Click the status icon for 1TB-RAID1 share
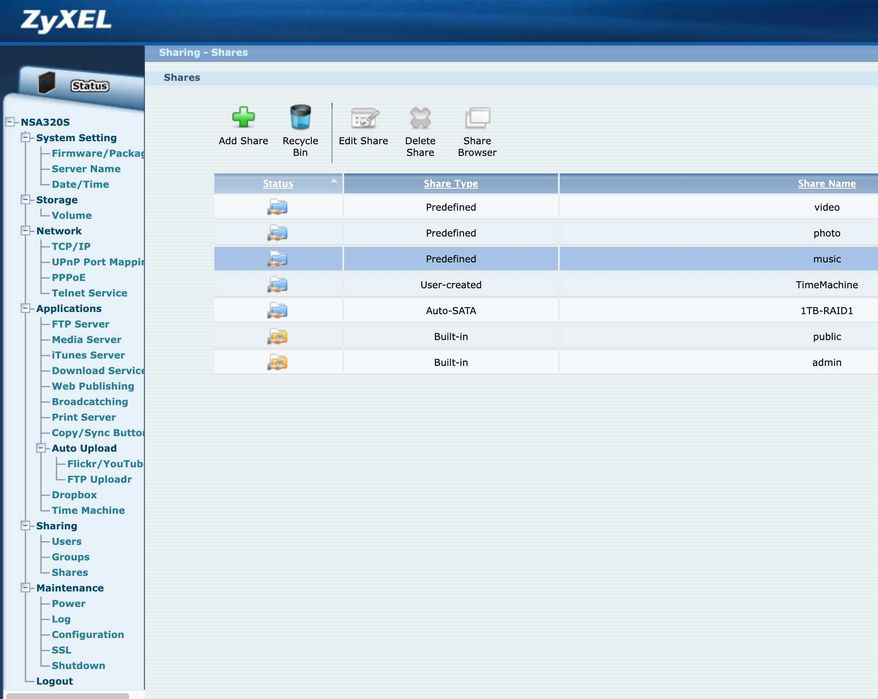The image size is (878, 699). point(277,310)
